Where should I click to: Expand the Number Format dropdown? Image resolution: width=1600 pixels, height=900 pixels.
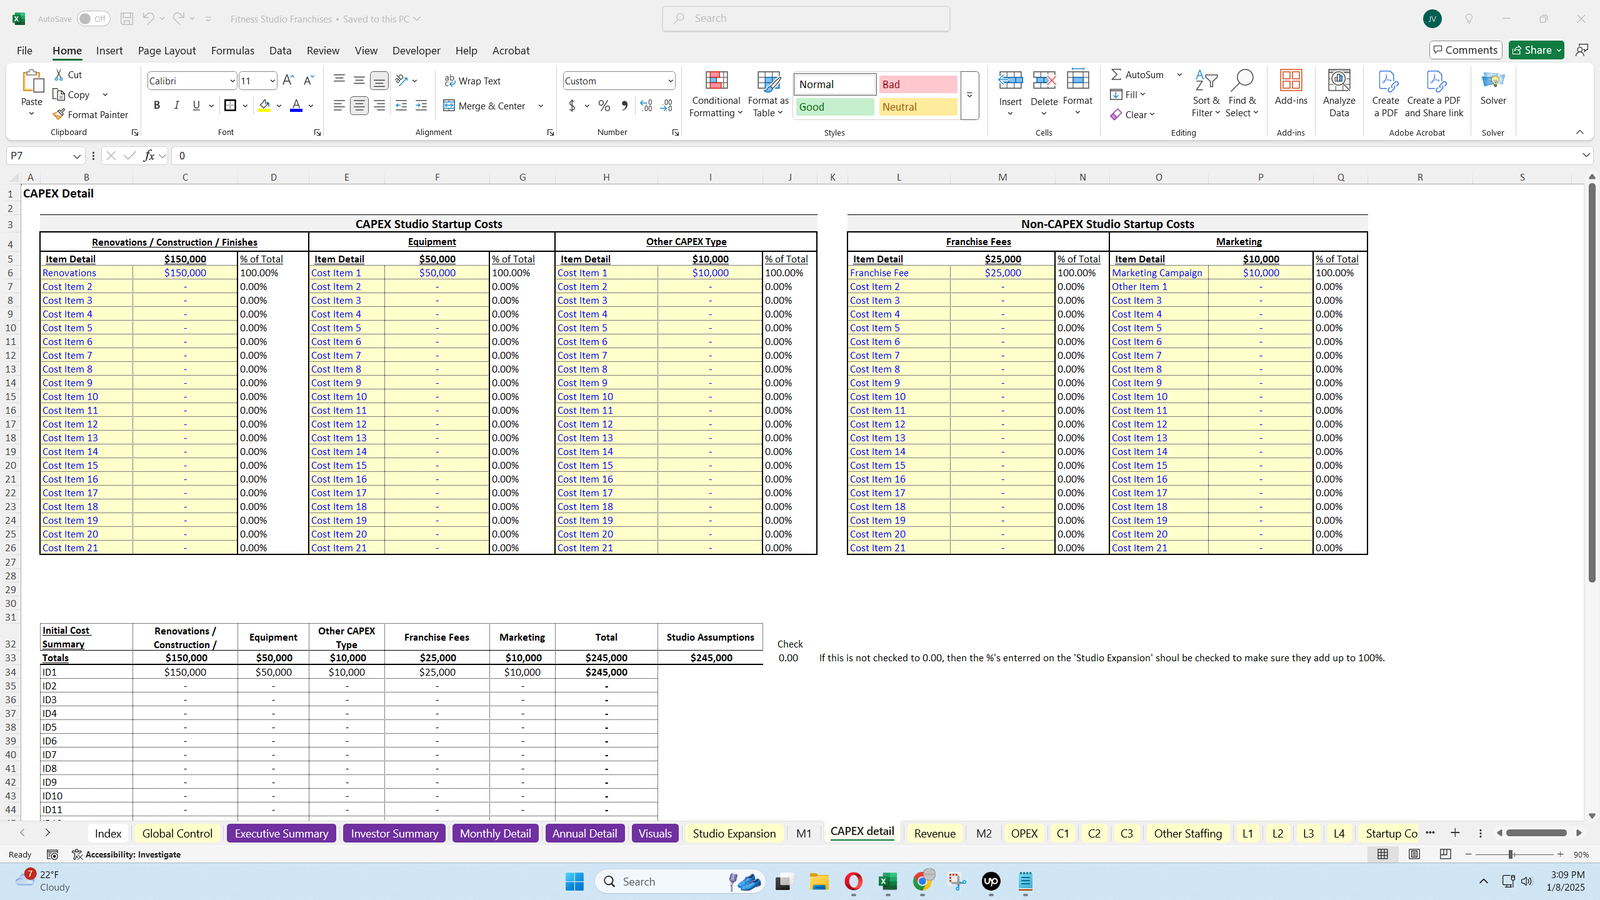pyautogui.click(x=670, y=81)
